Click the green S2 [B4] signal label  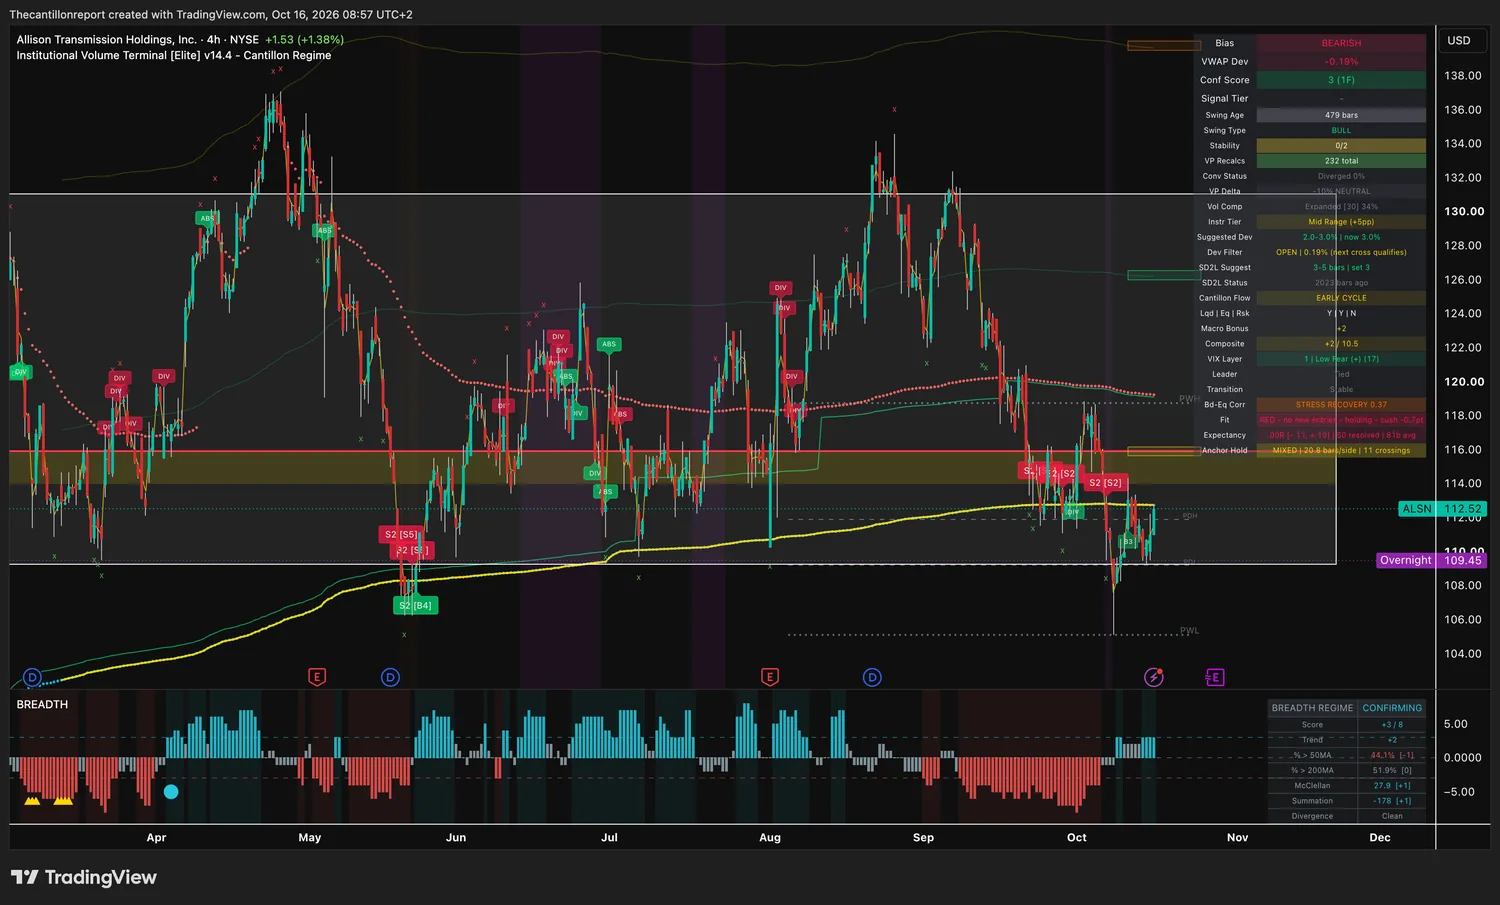click(x=415, y=605)
